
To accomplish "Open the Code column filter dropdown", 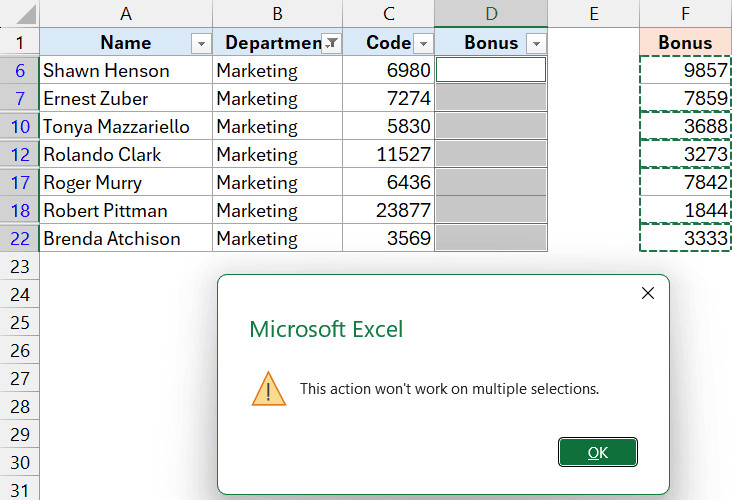I will coord(423,43).
